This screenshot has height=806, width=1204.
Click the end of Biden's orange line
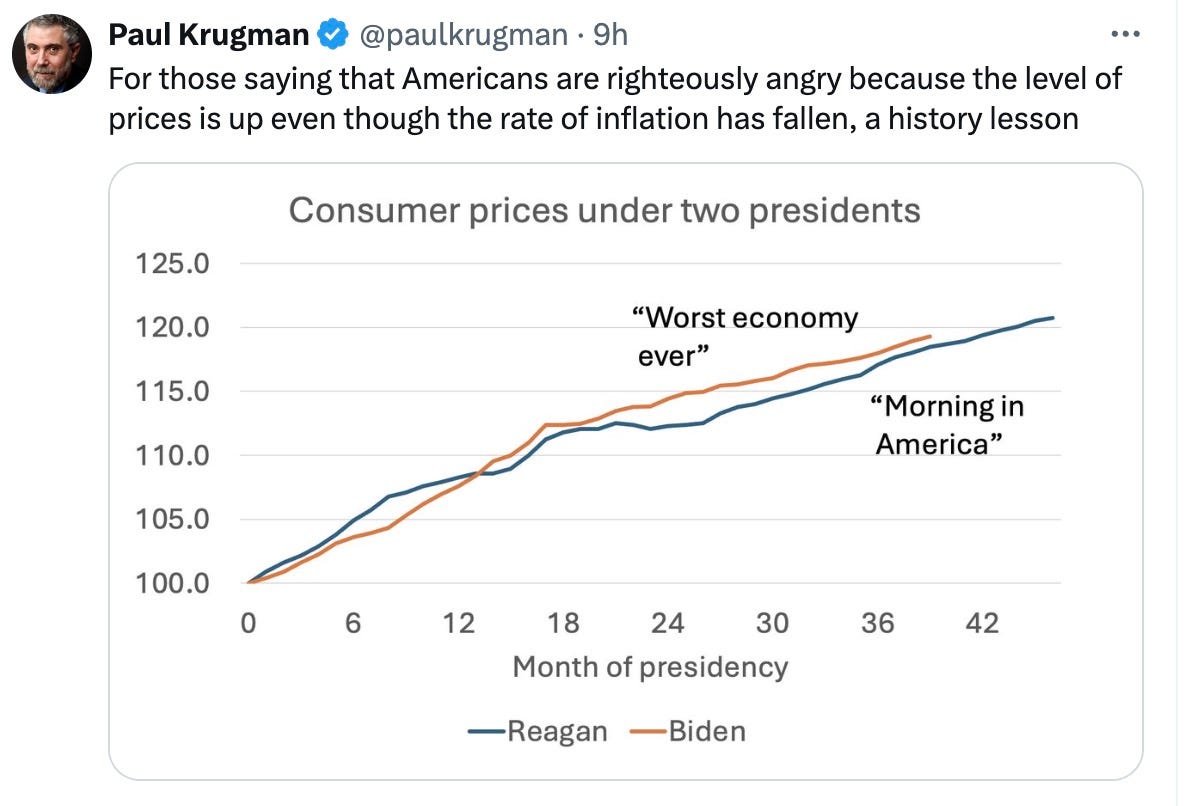point(931,337)
